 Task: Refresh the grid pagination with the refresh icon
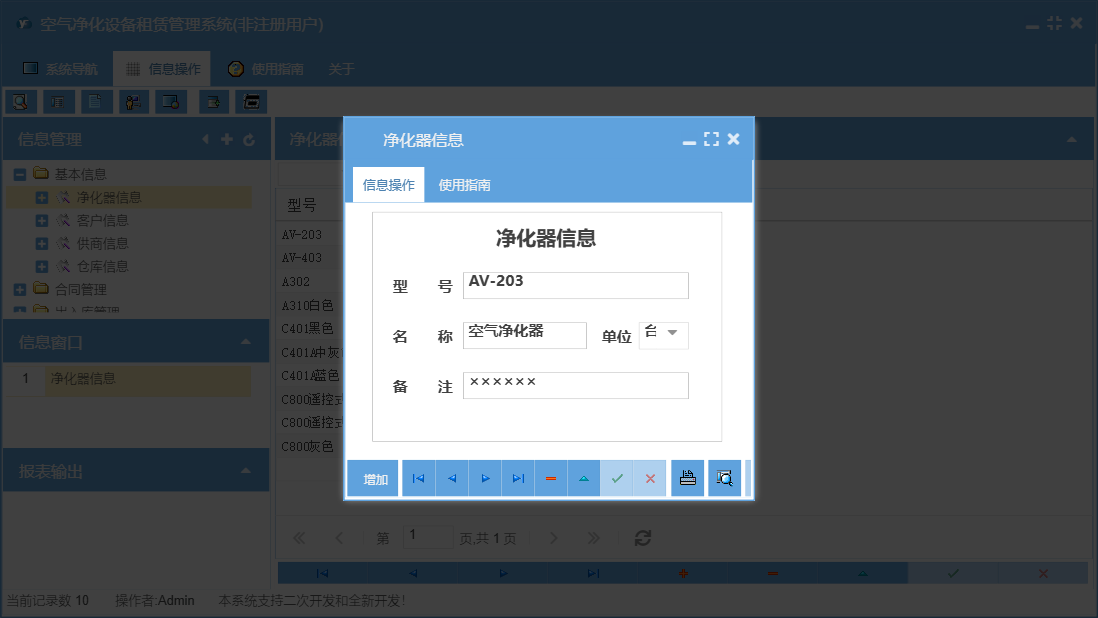(642, 537)
